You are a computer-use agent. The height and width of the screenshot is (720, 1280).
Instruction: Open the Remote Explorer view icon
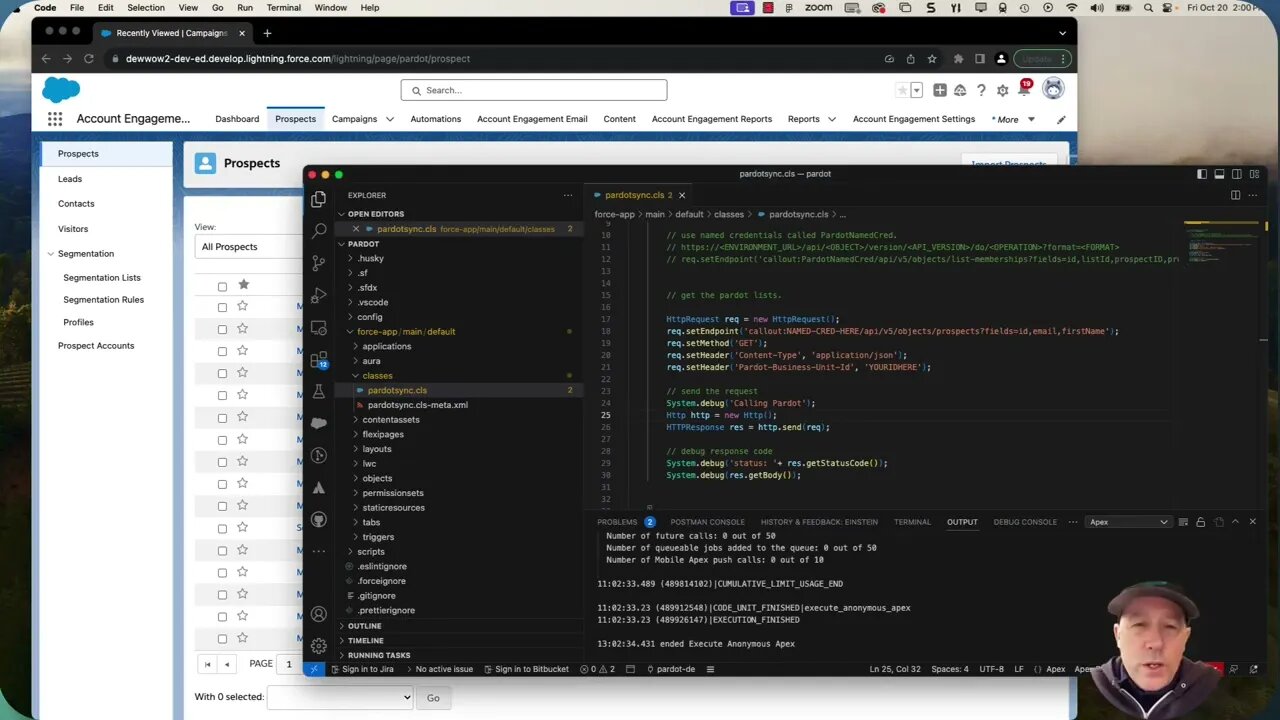coord(319,327)
